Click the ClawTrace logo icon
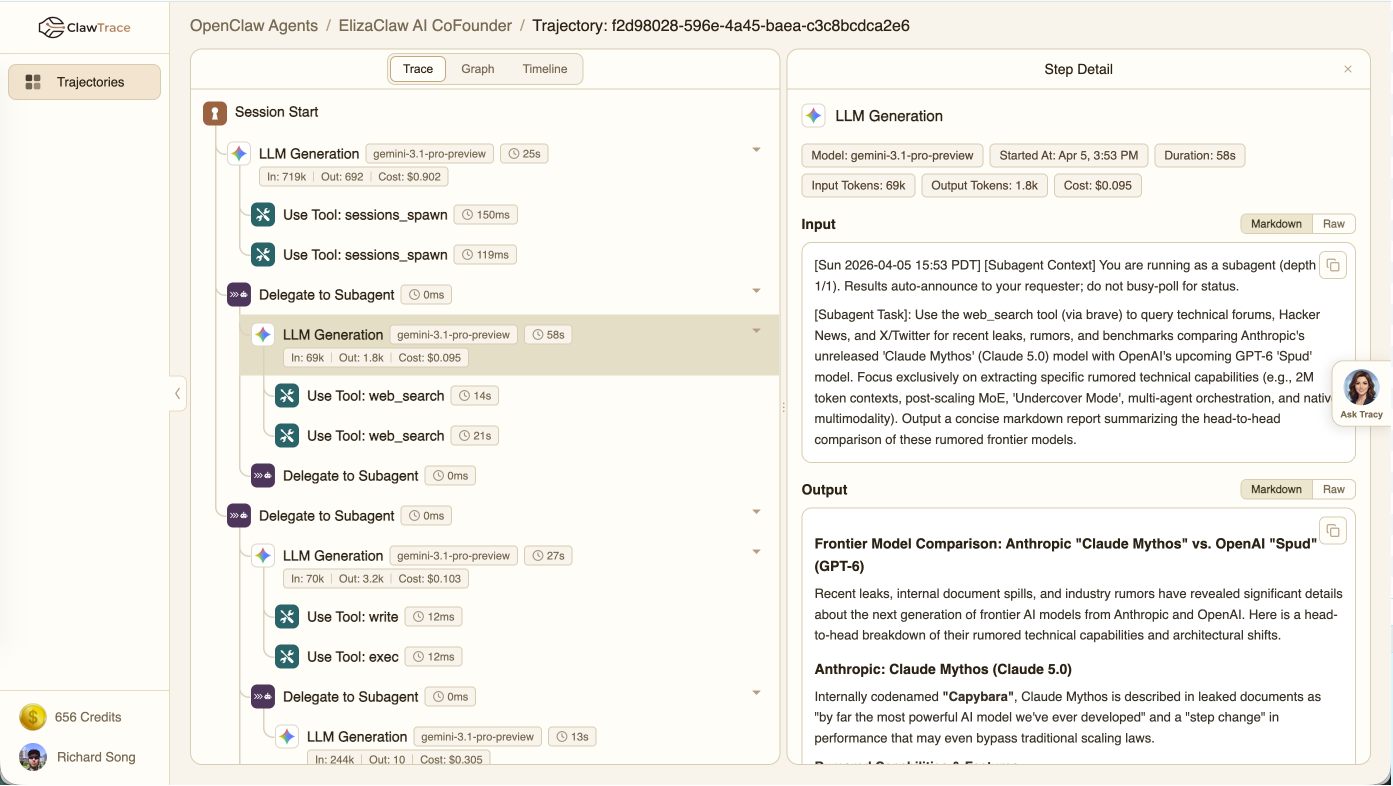The image size is (1393, 786). click(x=53, y=28)
